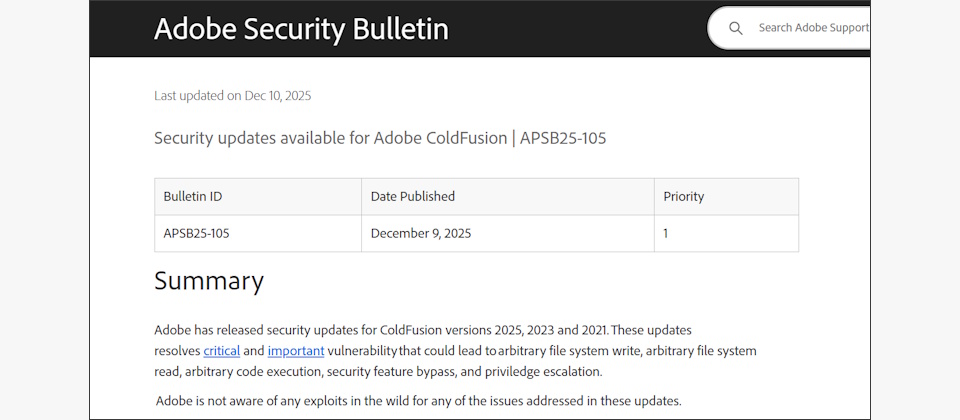Click the Date Published column header
960x420 pixels.
(412, 197)
